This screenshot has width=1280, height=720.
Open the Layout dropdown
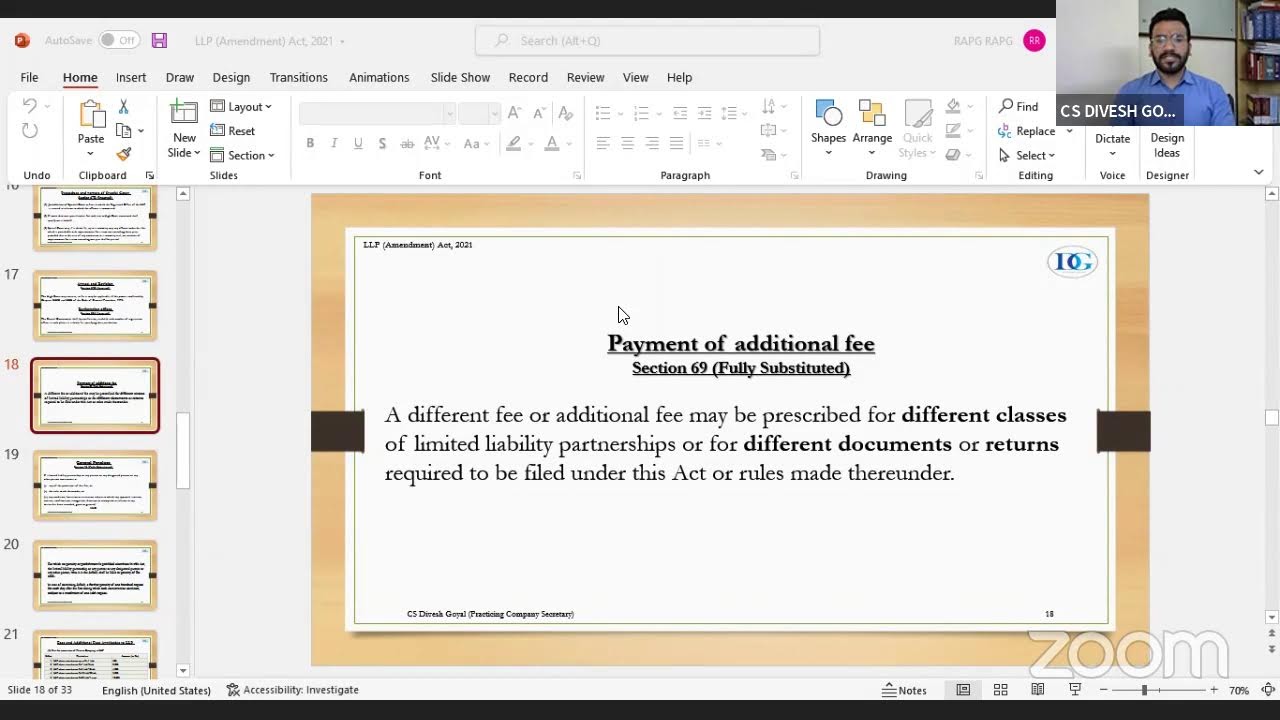[x=240, y=107]
